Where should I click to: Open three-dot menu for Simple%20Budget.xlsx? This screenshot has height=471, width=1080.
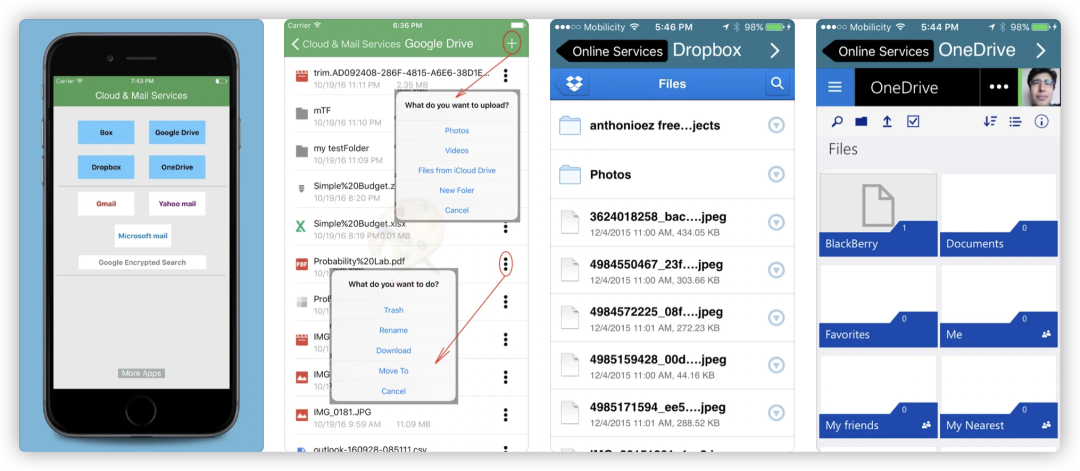pos(506,228)
